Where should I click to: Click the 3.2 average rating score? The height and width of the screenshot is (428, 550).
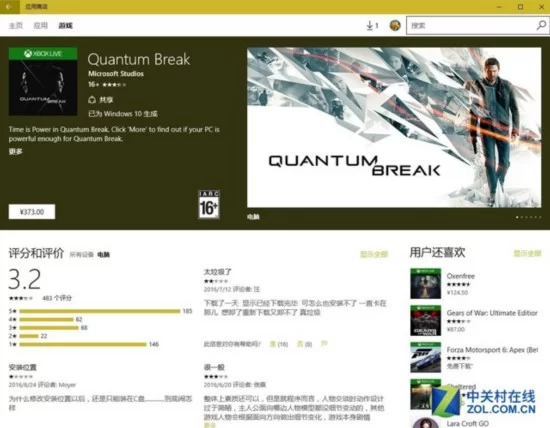tap(25, 280)
